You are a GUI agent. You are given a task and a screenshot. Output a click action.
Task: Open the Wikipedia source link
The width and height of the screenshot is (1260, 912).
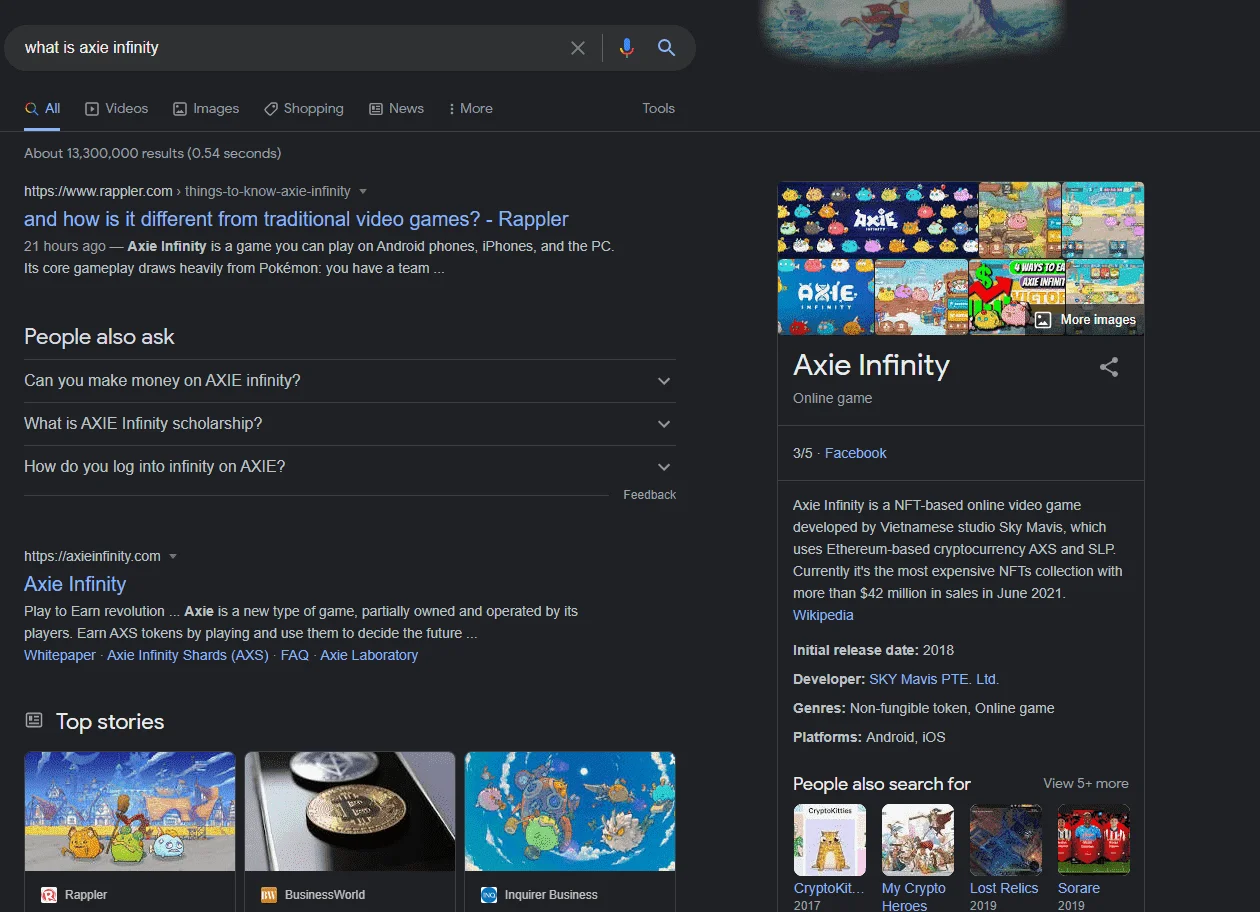pyautogui.click(x=823, y=616)
